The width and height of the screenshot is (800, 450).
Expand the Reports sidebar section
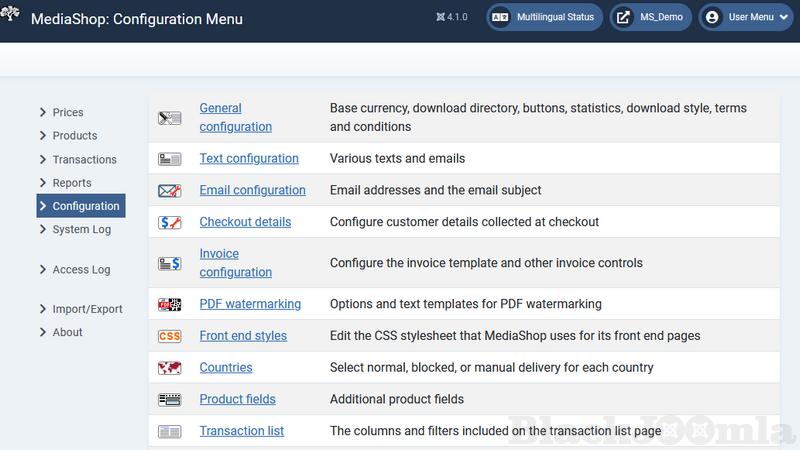71,183
